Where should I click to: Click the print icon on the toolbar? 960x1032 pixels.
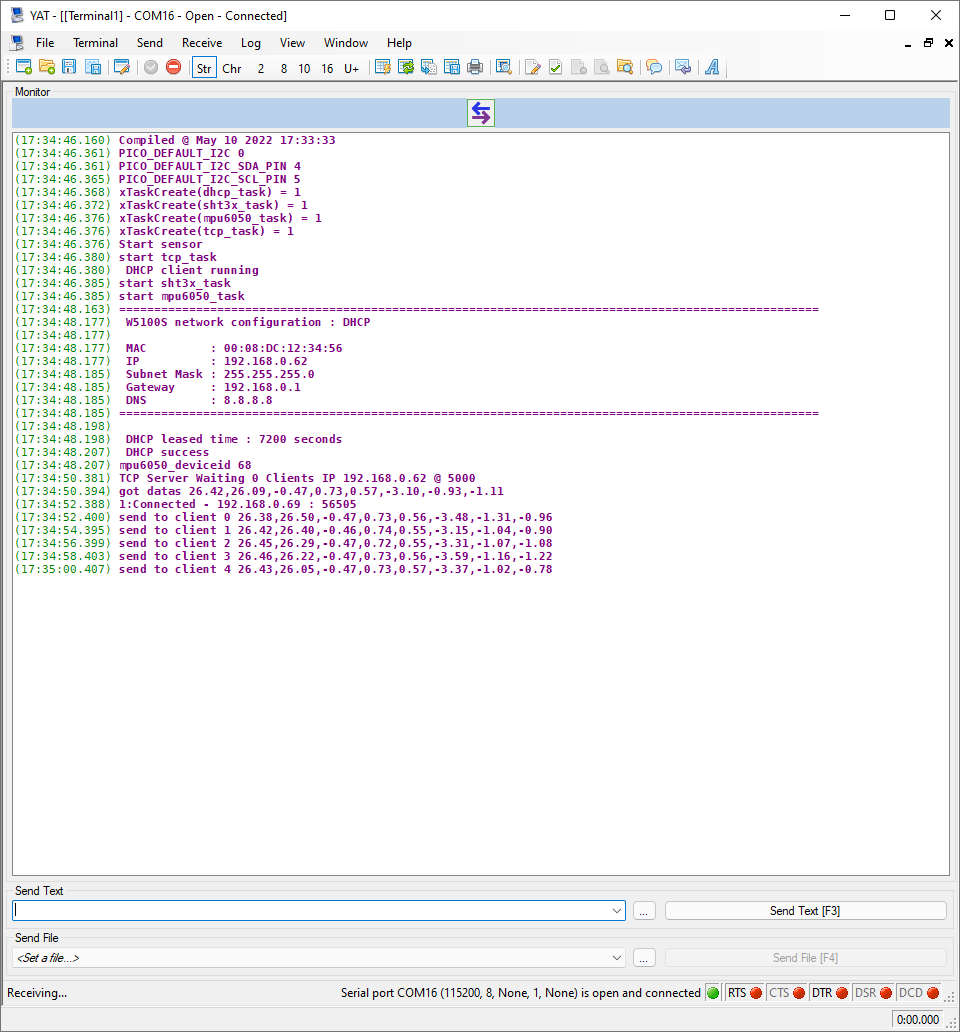tap(473, 67)
